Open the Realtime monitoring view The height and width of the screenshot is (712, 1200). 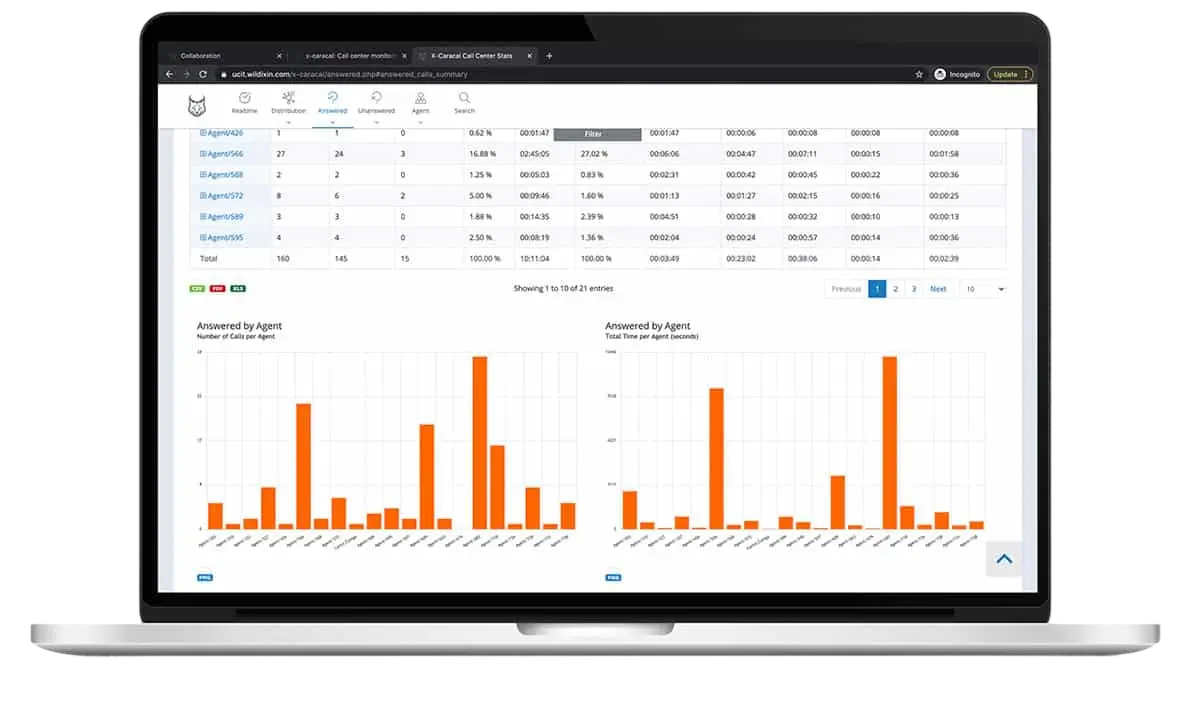click(x=244, y=101)
